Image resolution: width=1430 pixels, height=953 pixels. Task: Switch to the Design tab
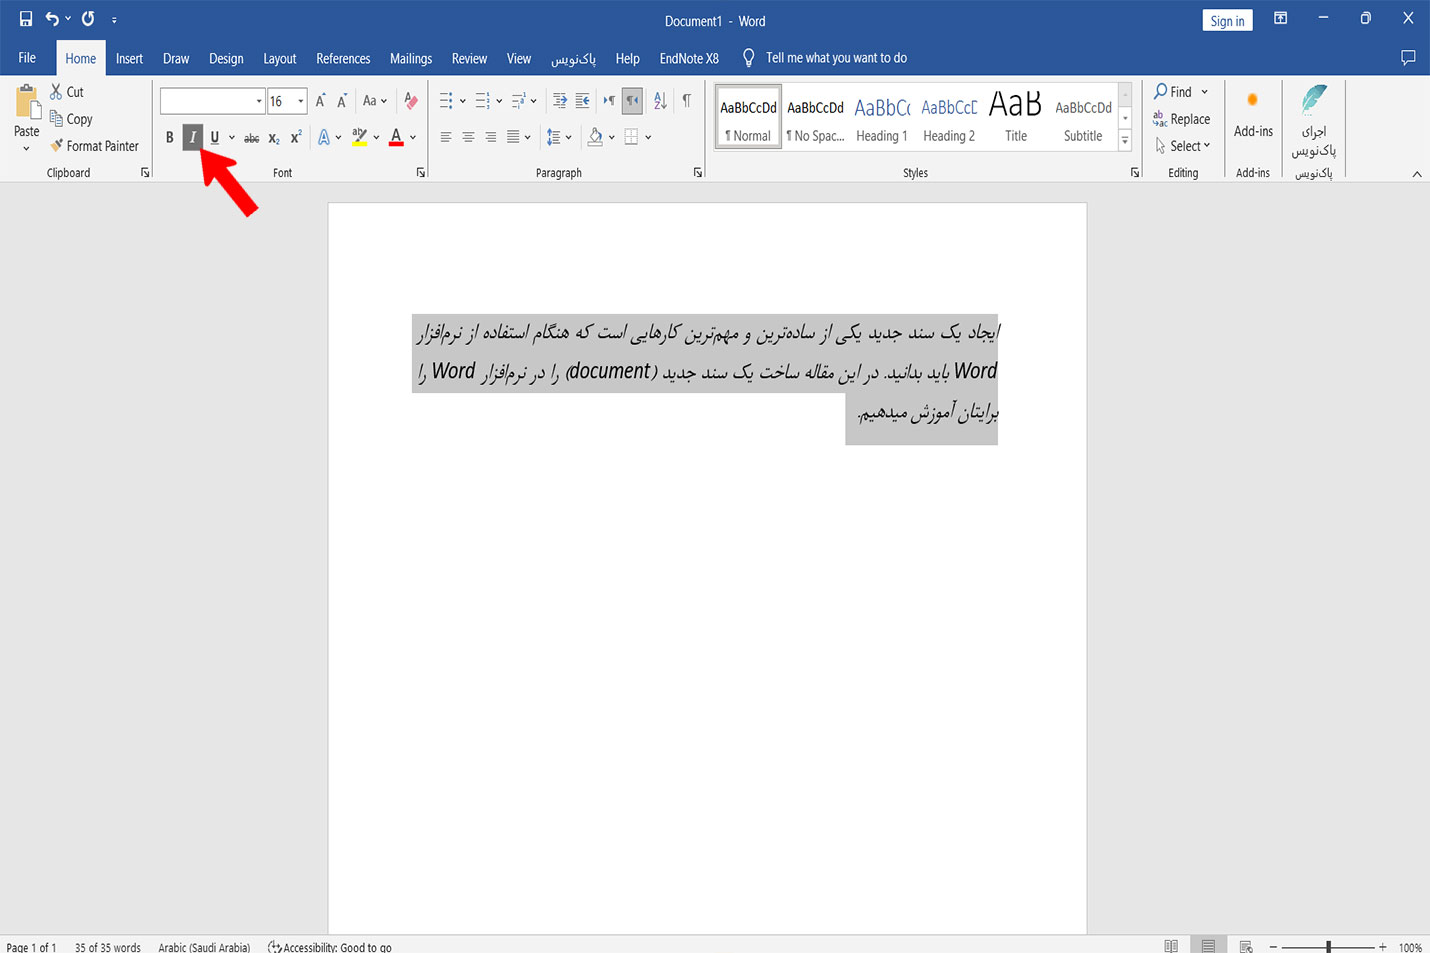point(226,58)
